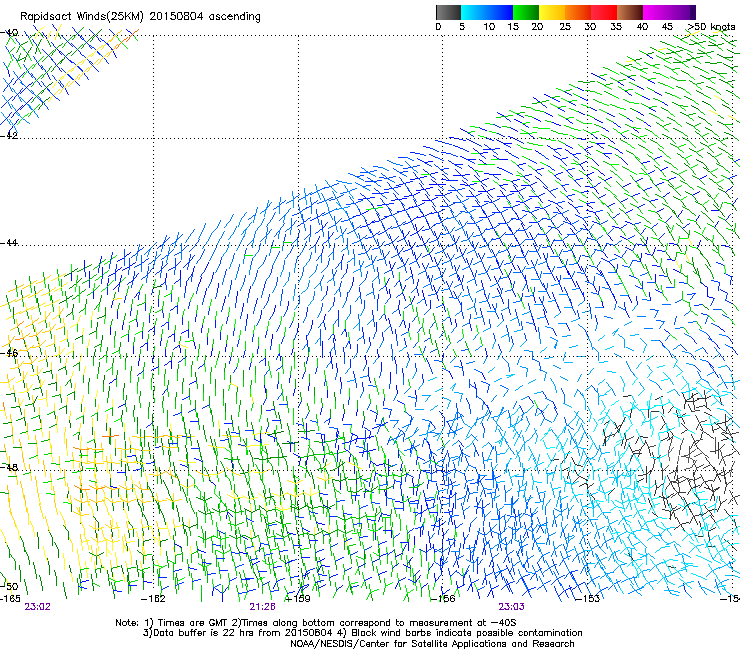Click the '-42' latitude label

click(x=9, y=135)
